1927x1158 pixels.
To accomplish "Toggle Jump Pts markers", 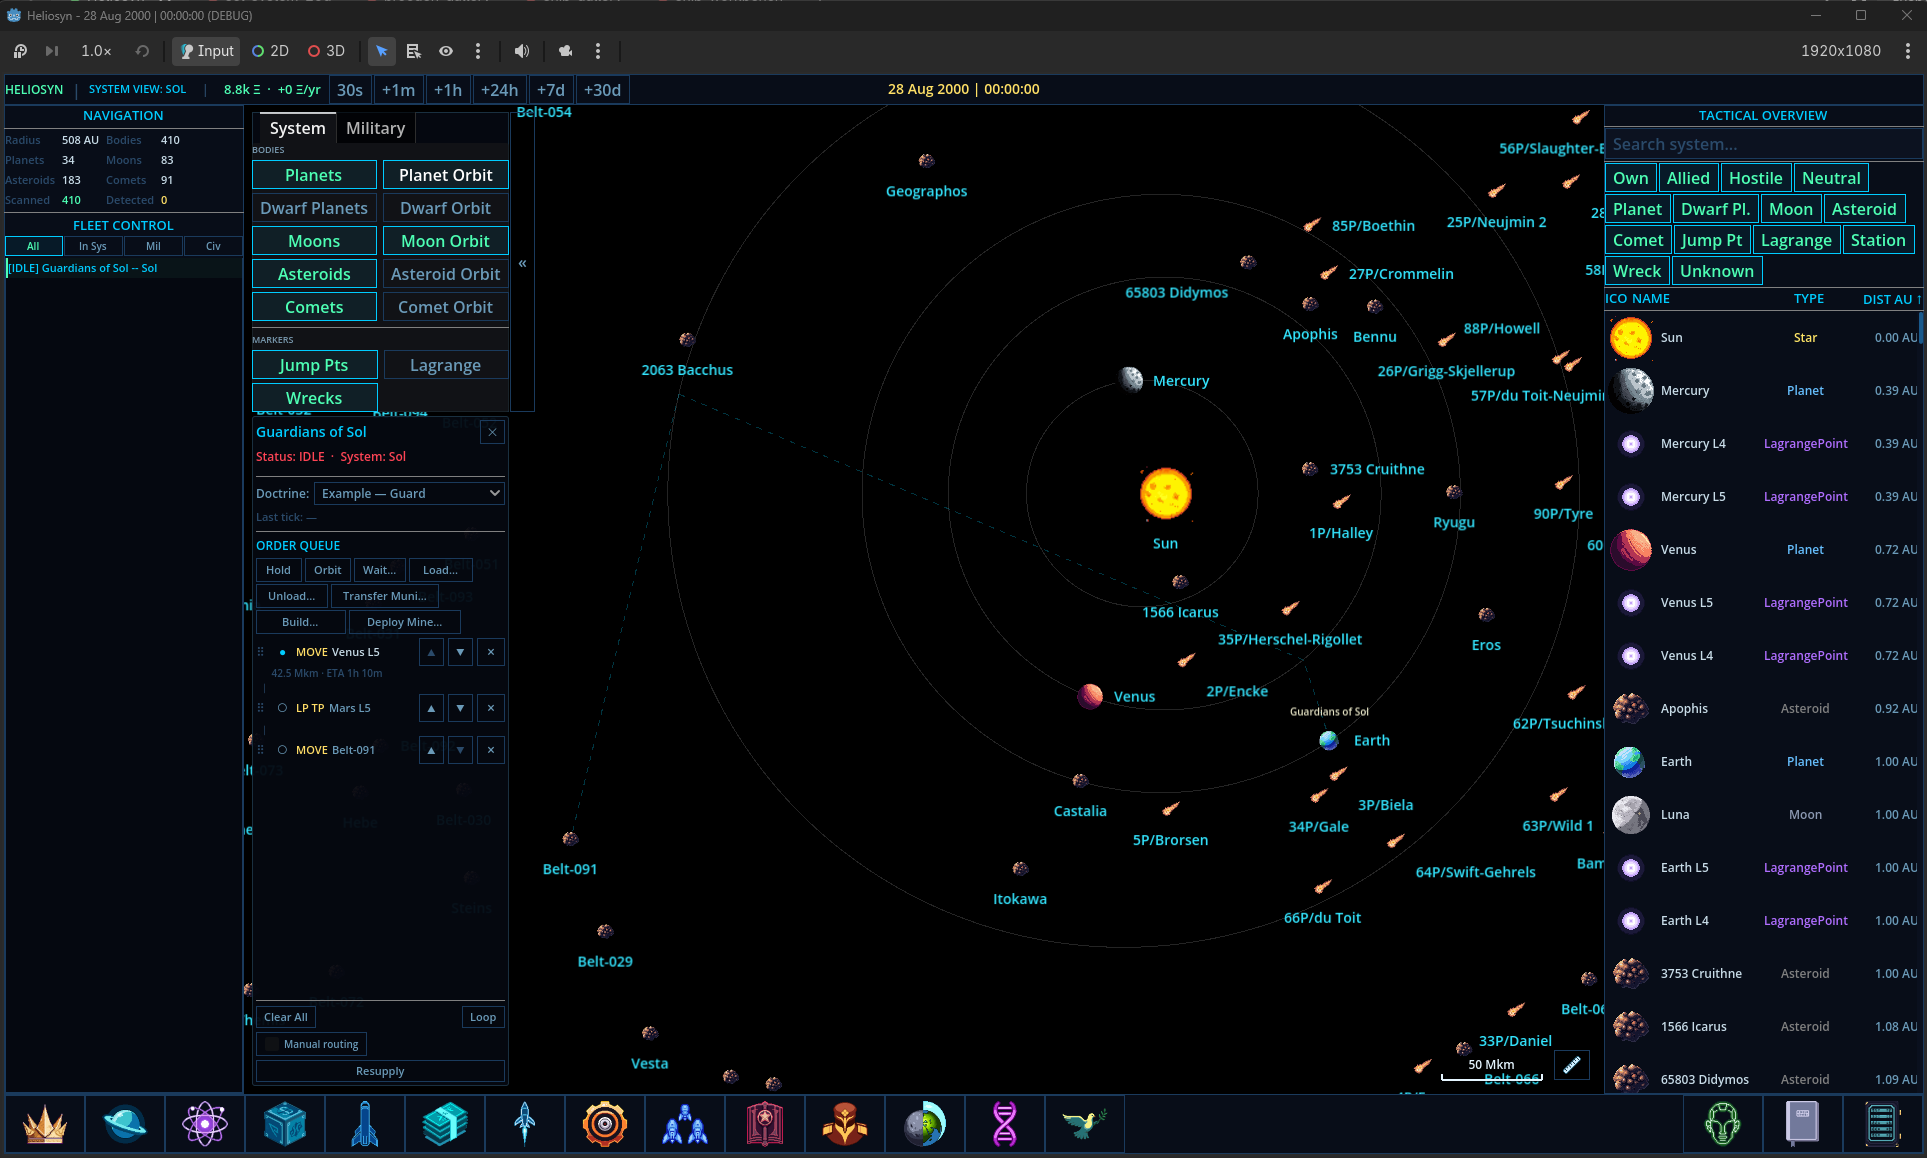I will [x=314, y=365].
